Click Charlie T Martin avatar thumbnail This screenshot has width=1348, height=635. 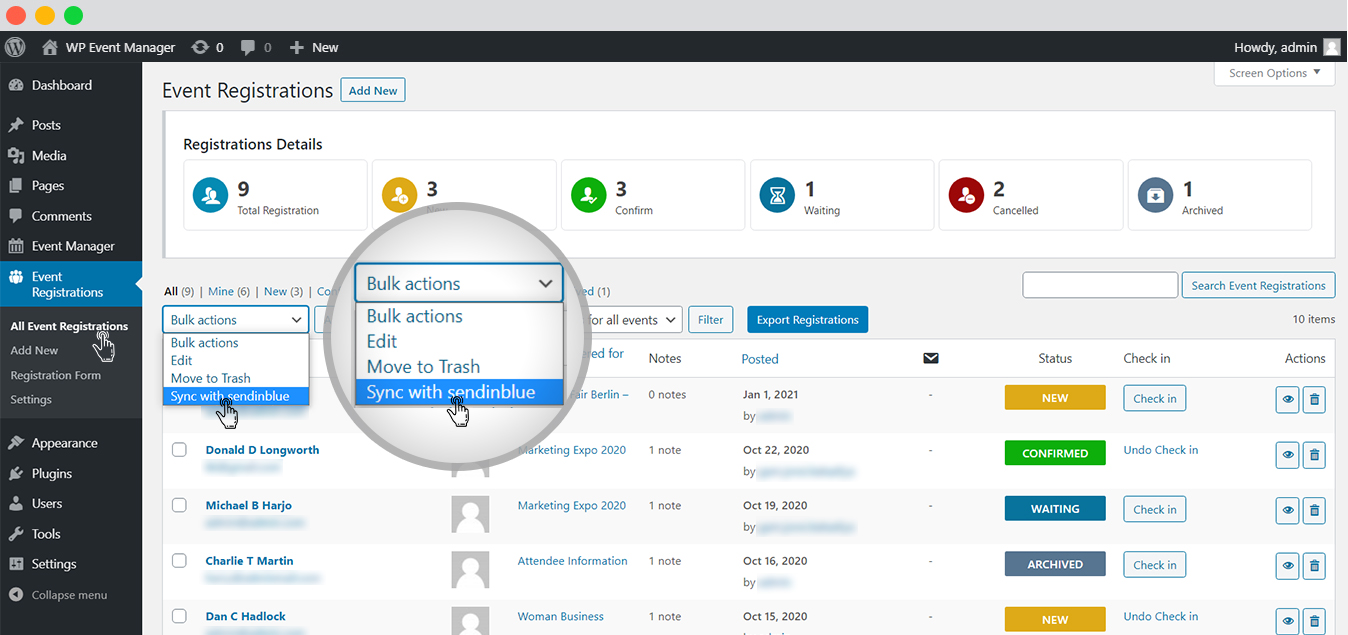click(x=470, y=570)
